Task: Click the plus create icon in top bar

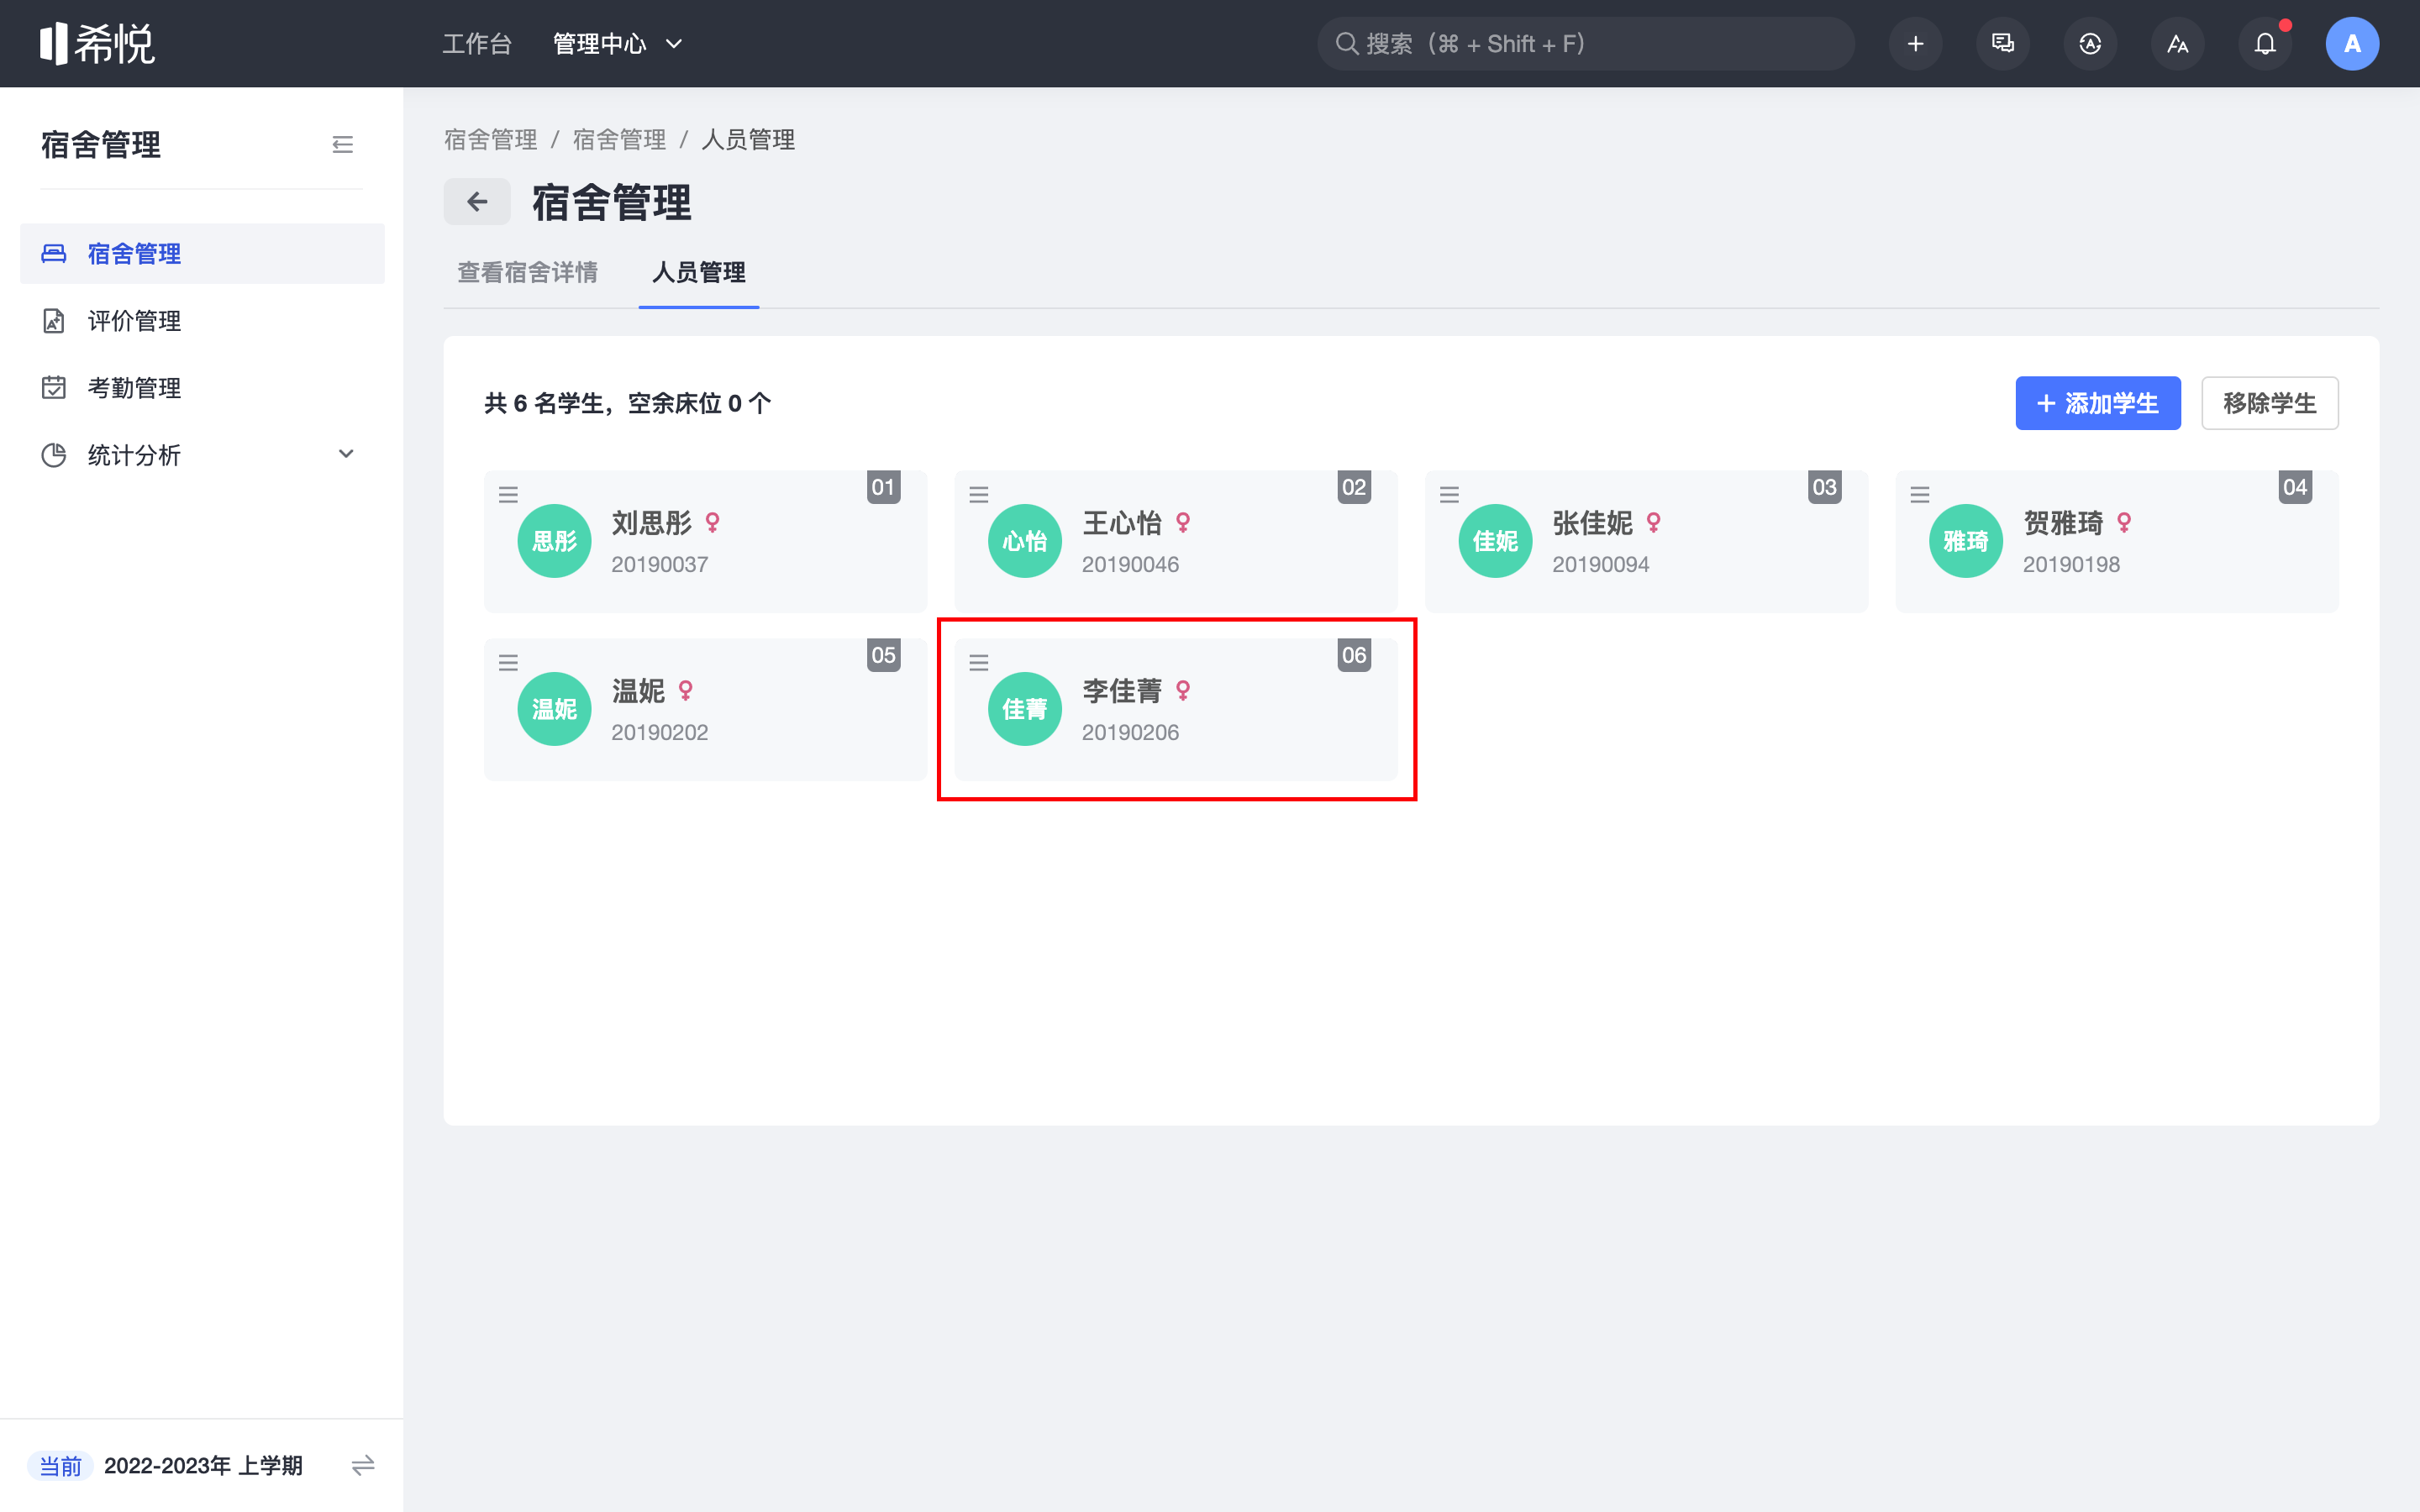Action: click(1915, 44)
